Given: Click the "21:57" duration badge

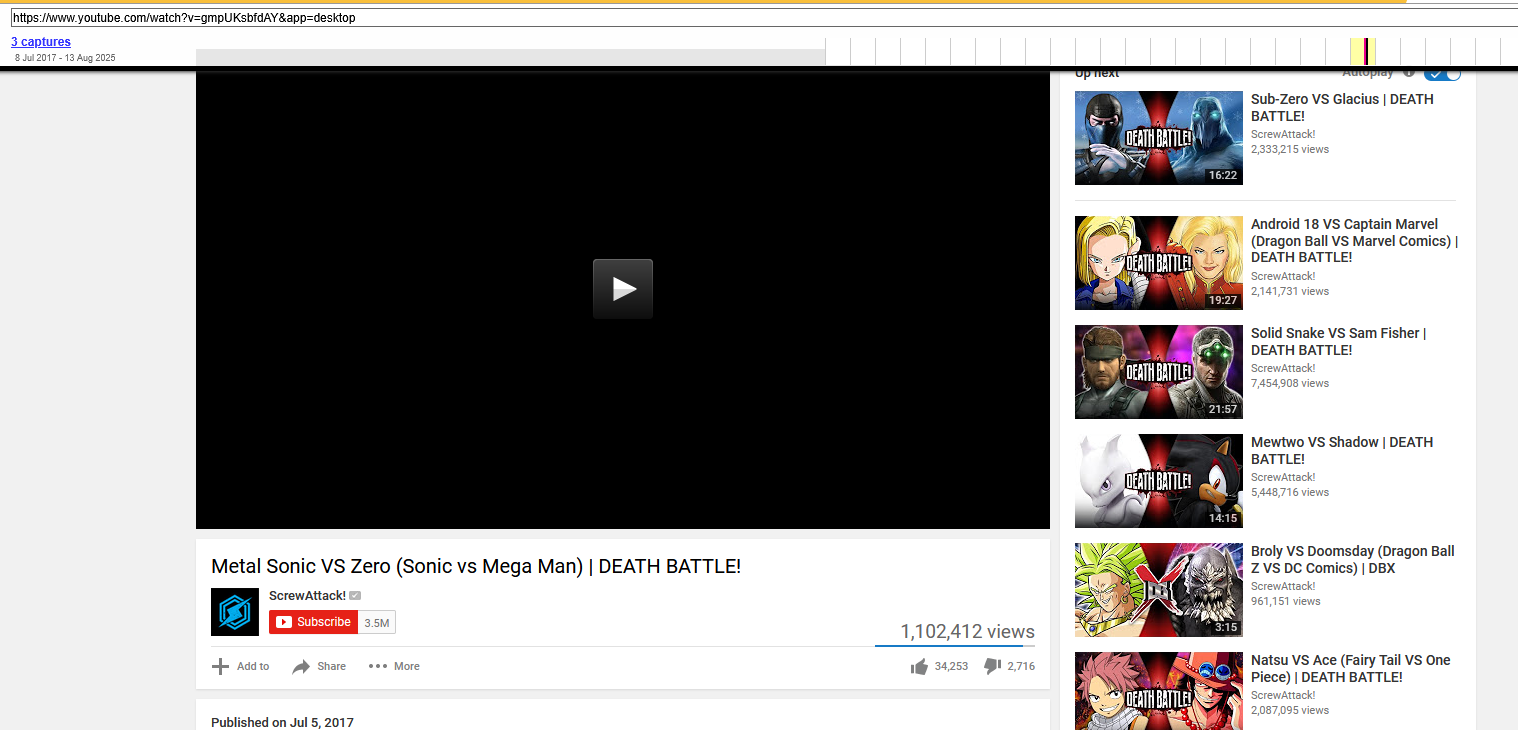Looking at the screenshot, I should click(x=1223, y=409).
